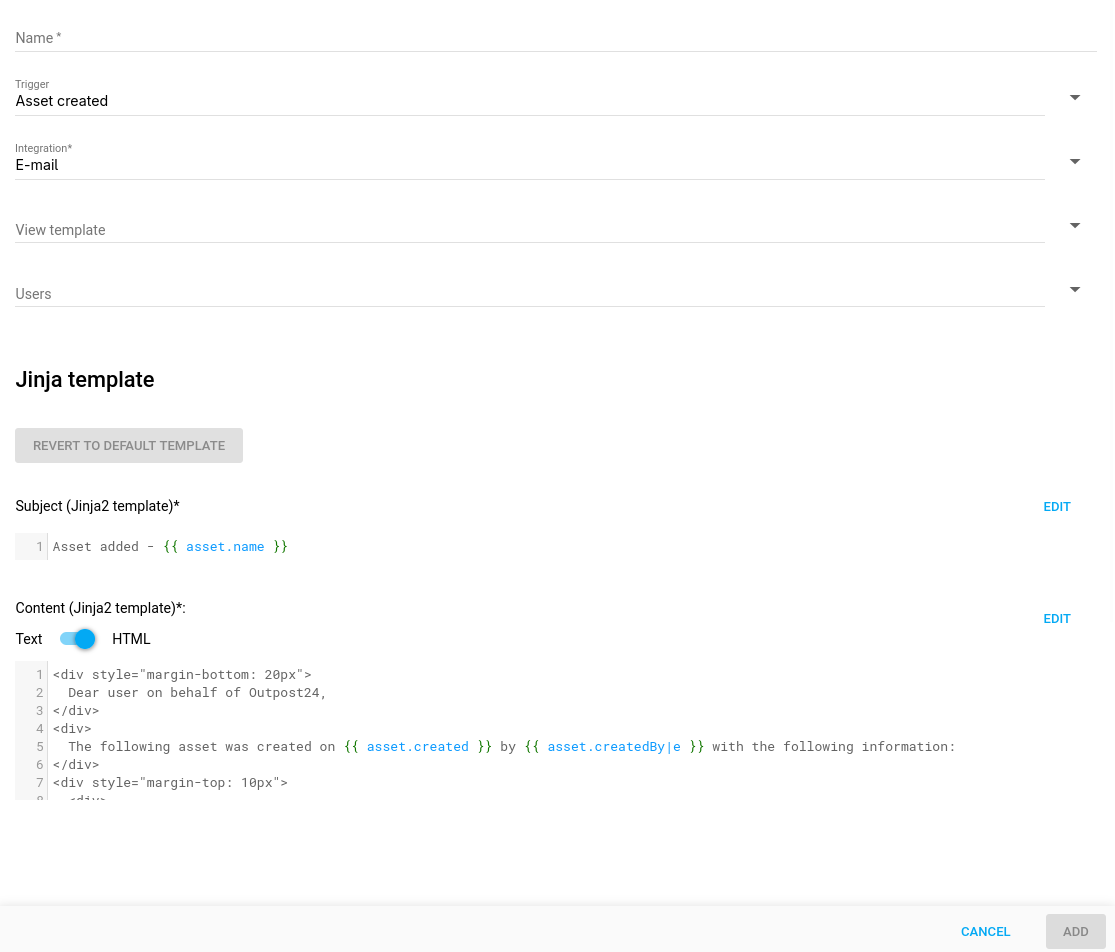Viewport: 1115px width, 952px height.
Task: Click the Users dropdown arrow
Action: pyautogui.click(x=1074, y=289)
